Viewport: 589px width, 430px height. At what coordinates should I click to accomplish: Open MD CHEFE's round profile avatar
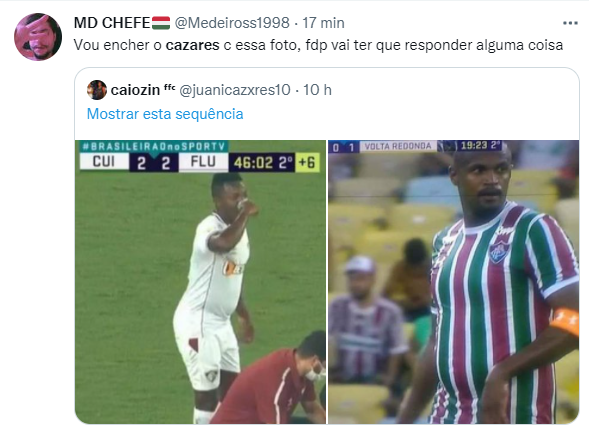click(x=38, y=37)
